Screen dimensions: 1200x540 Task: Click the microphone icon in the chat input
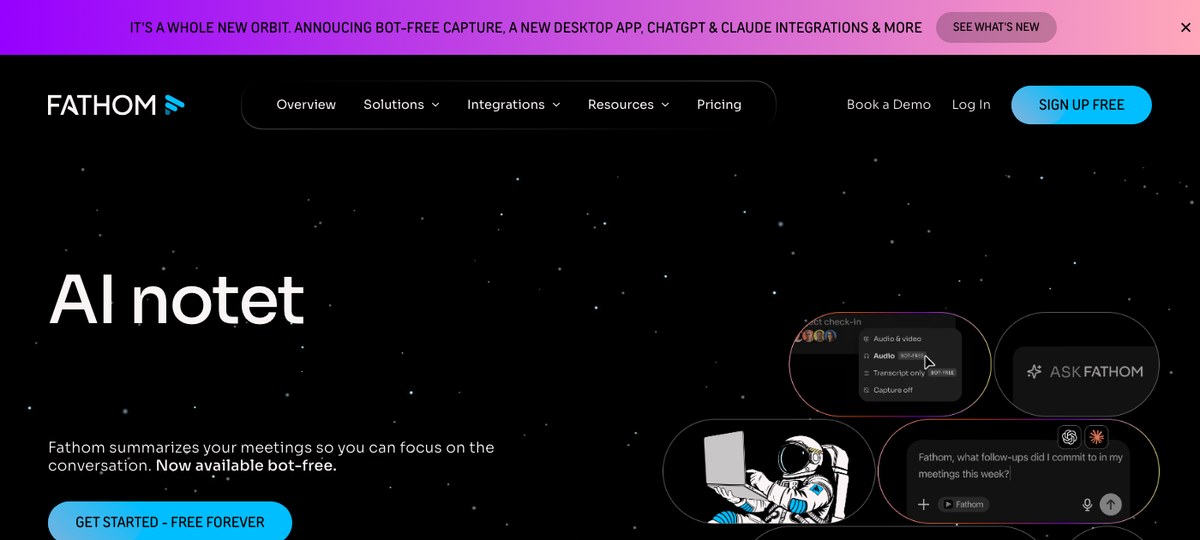(x=1087, y=505)
